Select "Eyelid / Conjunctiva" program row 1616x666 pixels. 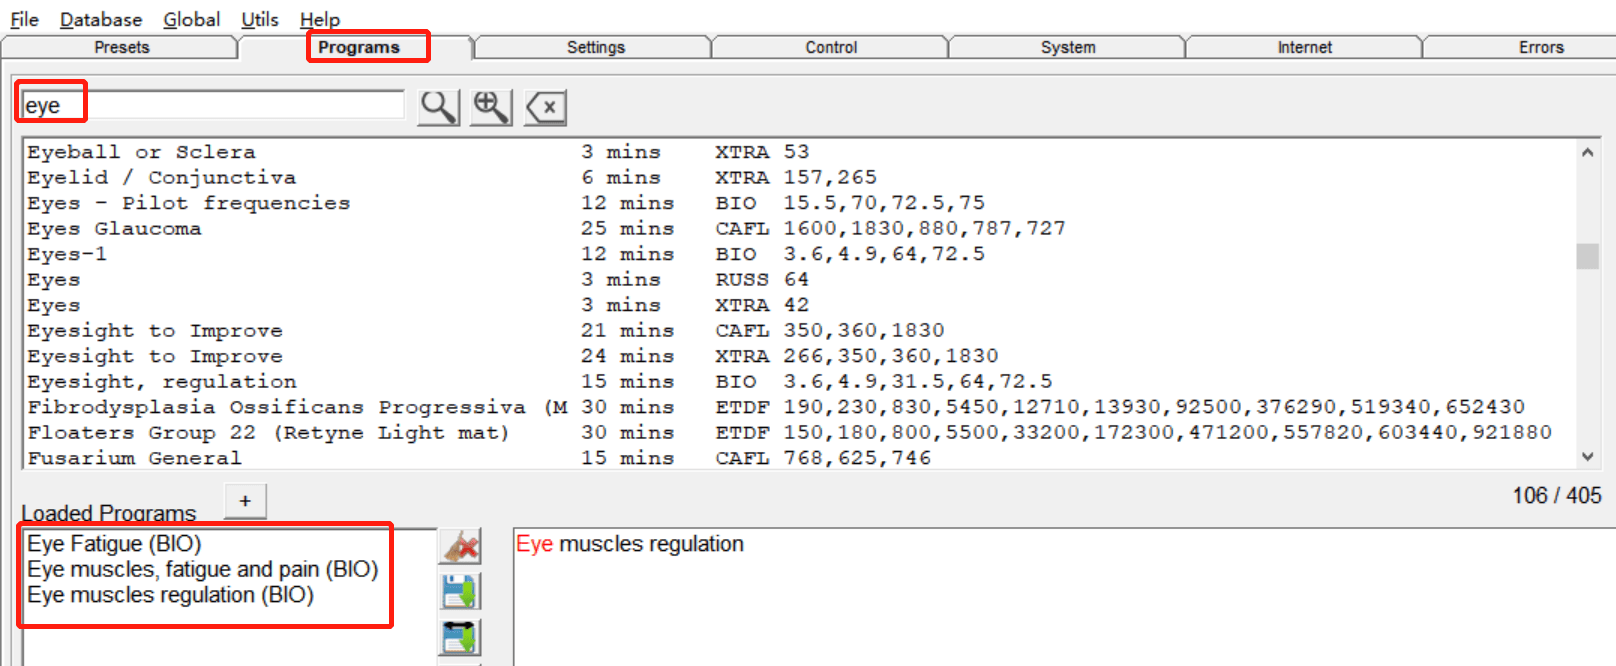pos(799,177)
